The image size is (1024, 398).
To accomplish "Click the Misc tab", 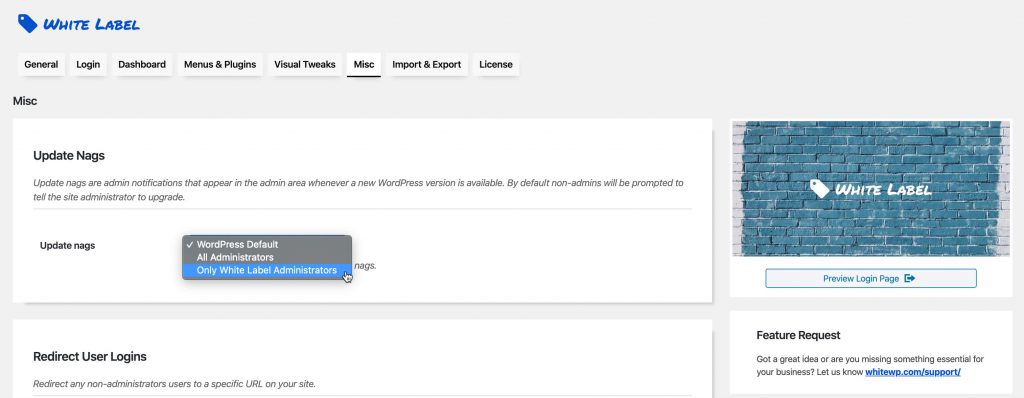I will [x=364, y=65].
